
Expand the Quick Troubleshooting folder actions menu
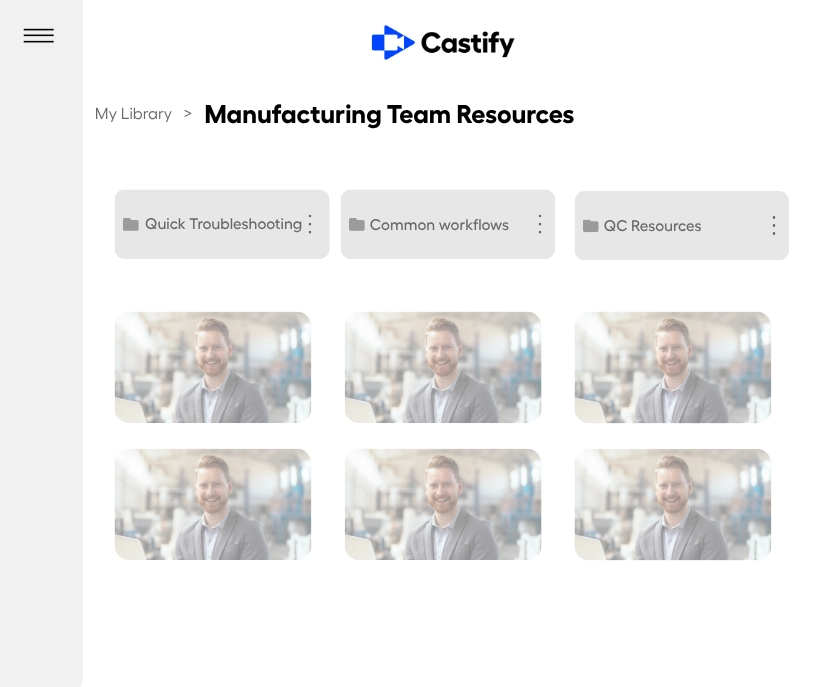(x=309, y=224)
